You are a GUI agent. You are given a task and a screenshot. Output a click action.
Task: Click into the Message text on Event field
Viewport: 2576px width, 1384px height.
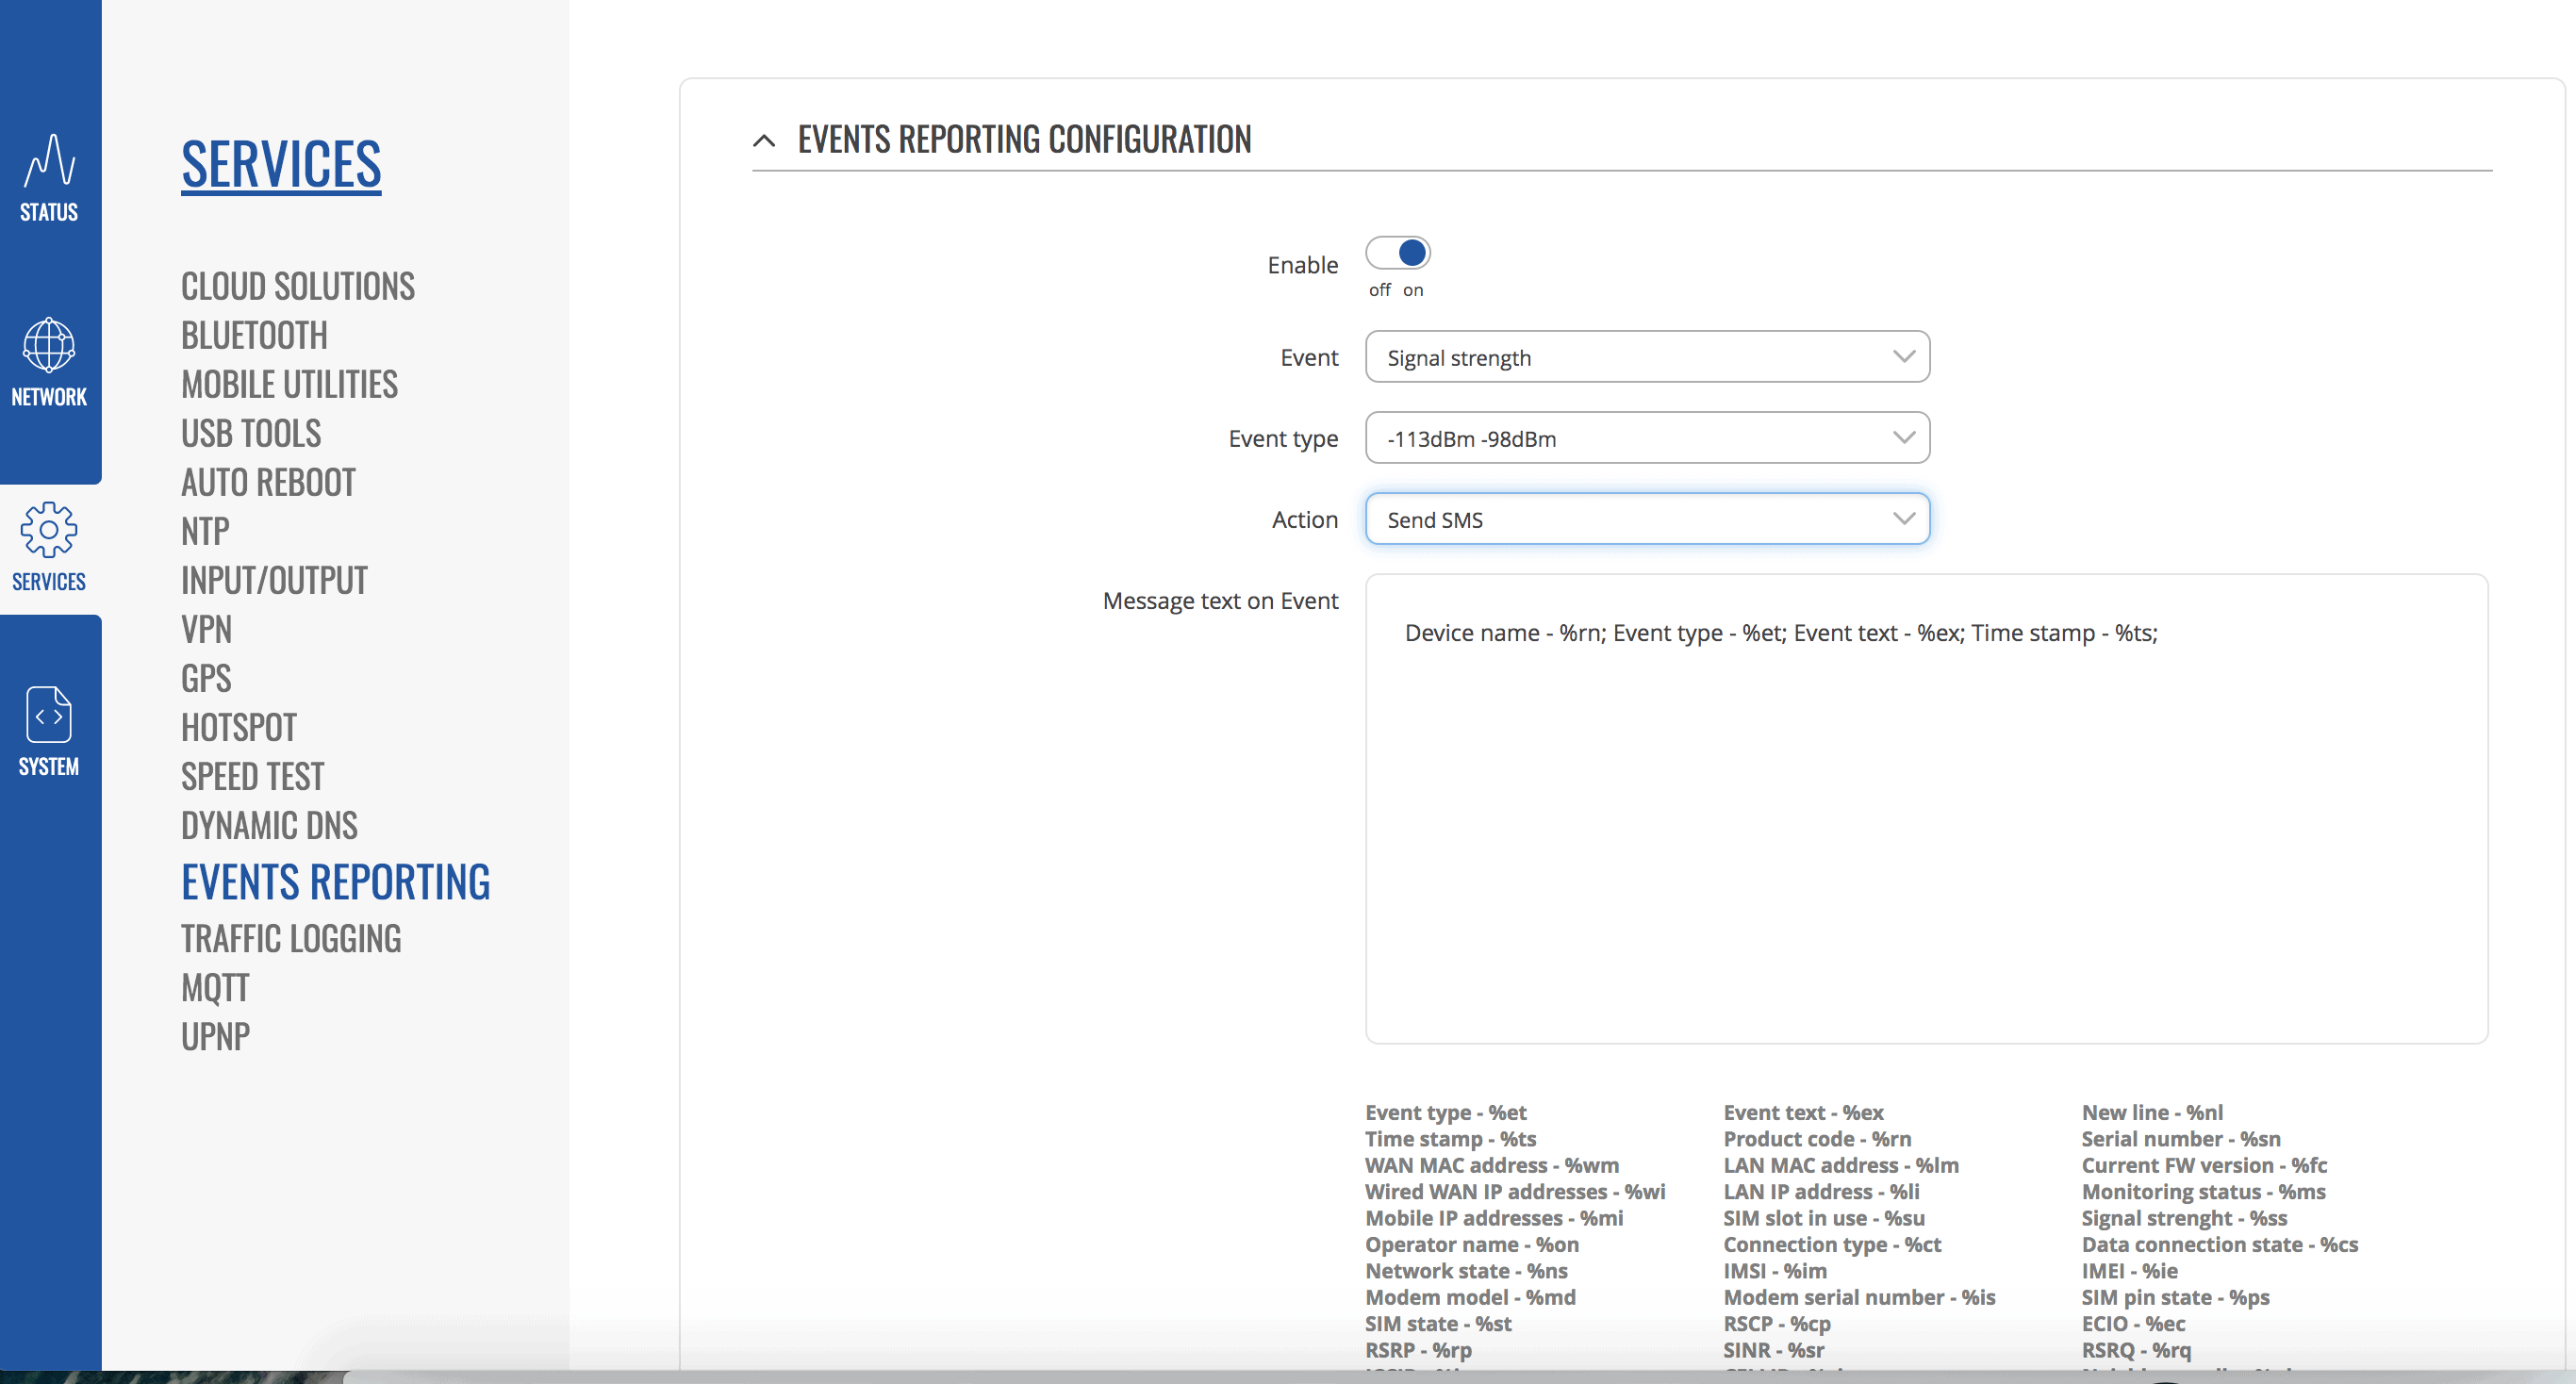[1926, 808]
